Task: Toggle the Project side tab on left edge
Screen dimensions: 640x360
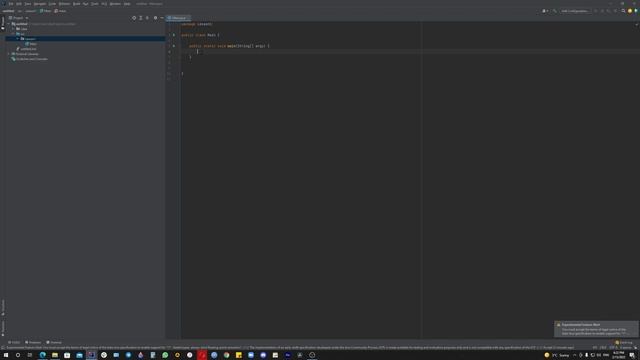Action: pos(2,23)
